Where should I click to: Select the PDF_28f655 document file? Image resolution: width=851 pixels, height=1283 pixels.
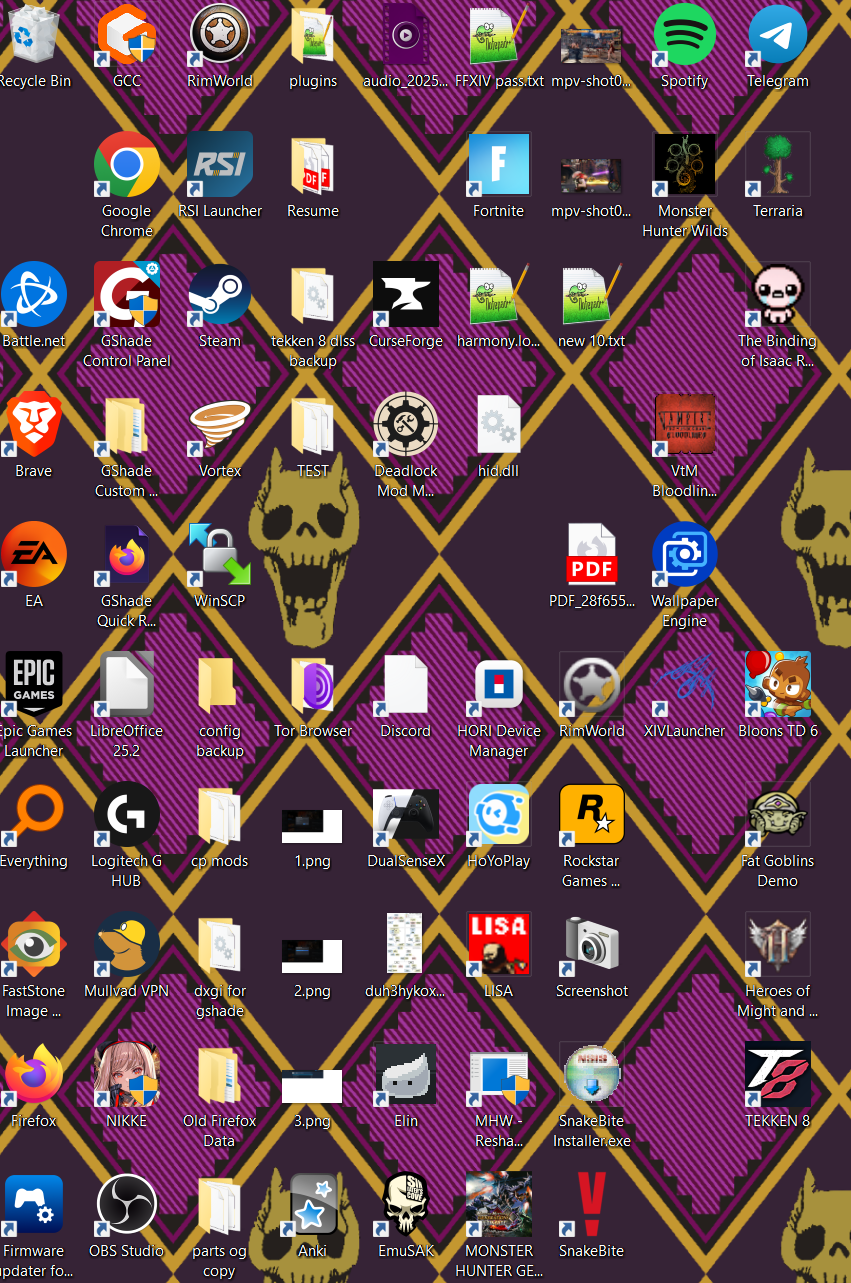click(x=592, y=555)
